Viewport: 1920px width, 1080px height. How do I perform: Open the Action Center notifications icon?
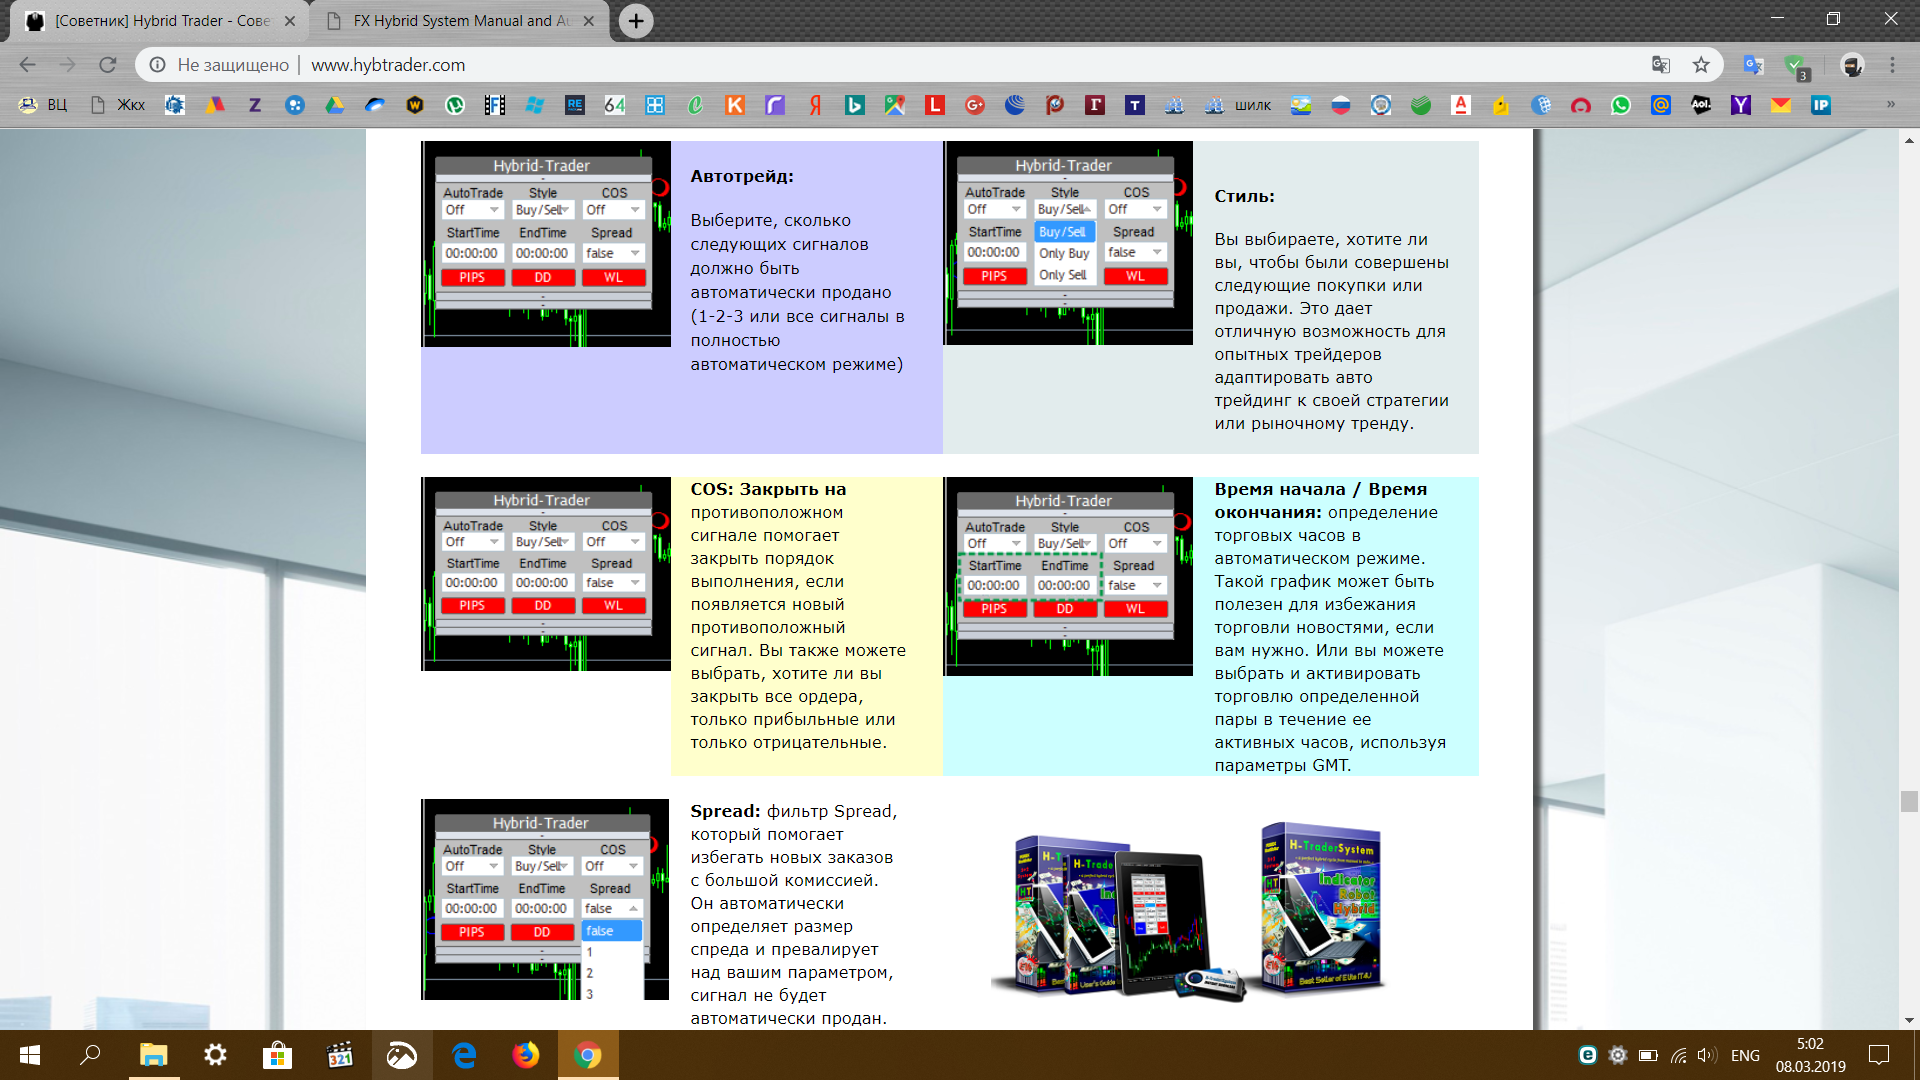click(x=1879, y=1055)
